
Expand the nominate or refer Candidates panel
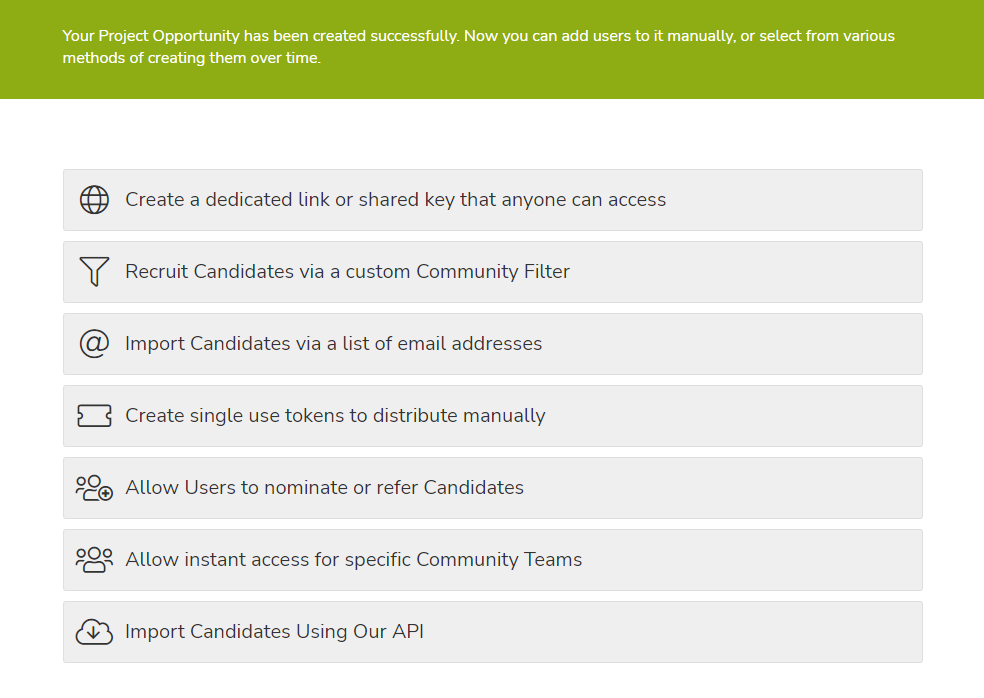493,488
